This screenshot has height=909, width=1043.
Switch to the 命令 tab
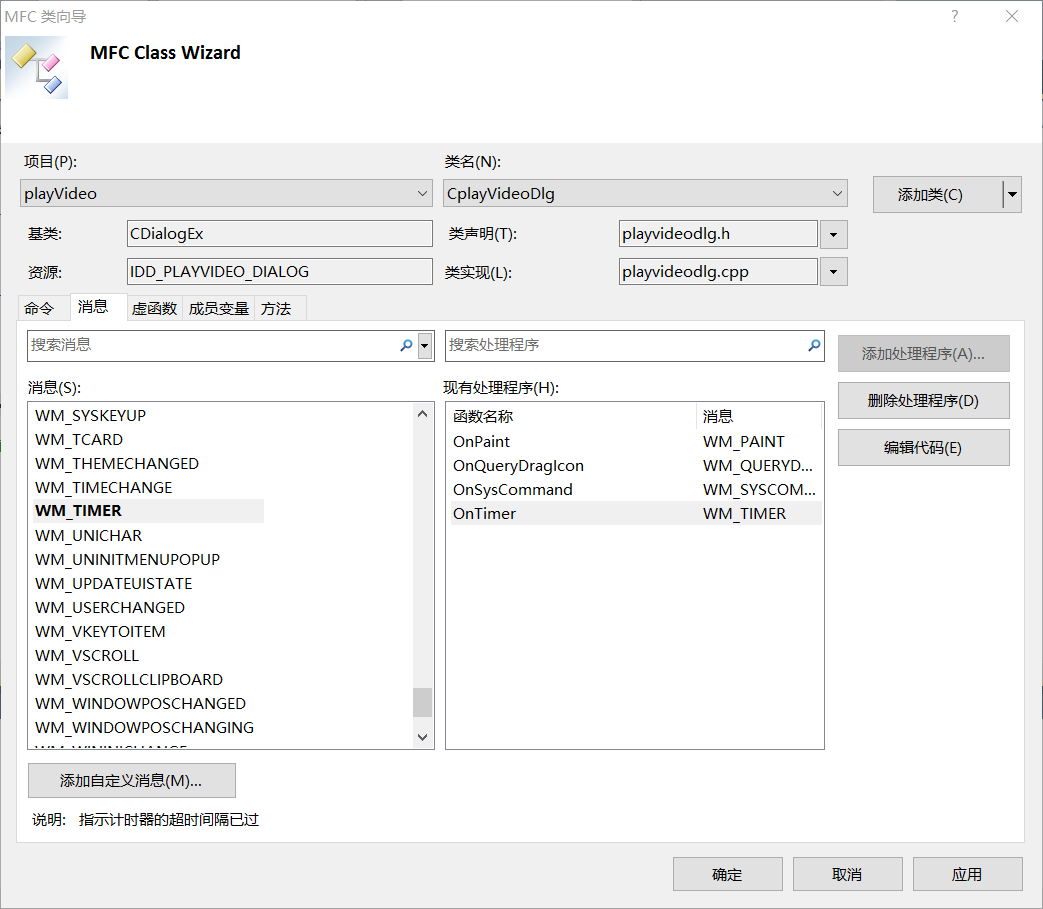(x=42, y=308)
